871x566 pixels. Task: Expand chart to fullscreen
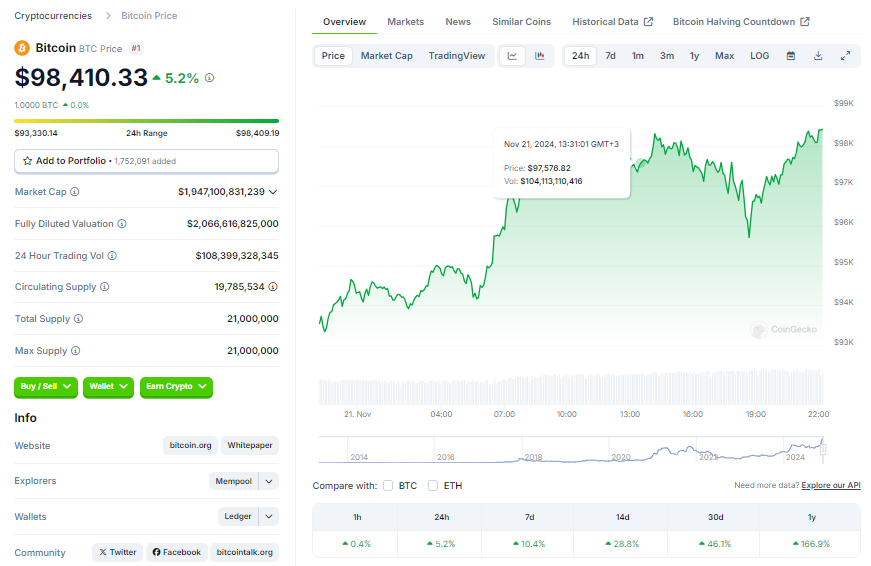[845, 56]
